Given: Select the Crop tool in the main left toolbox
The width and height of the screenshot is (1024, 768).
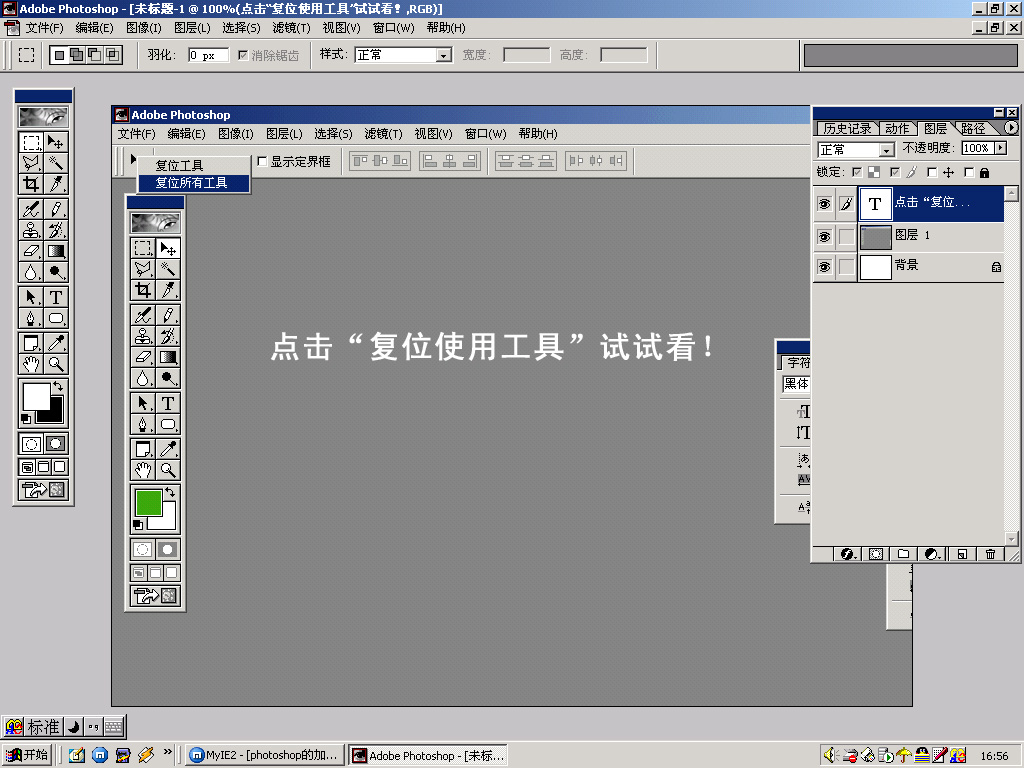Looking at the screenshot, I should click(31, 184).
